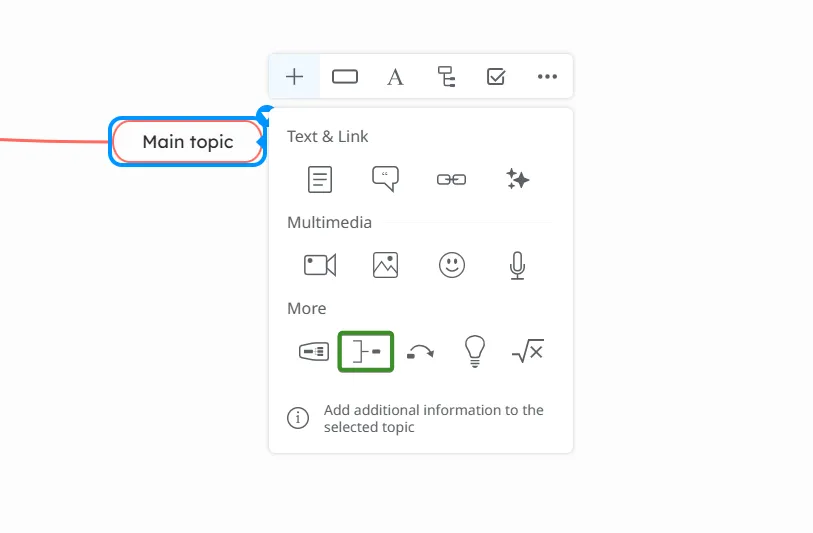The image size is (813, 533).
Task: Select the topic shape rectangle icon
Action: [345, 77]
